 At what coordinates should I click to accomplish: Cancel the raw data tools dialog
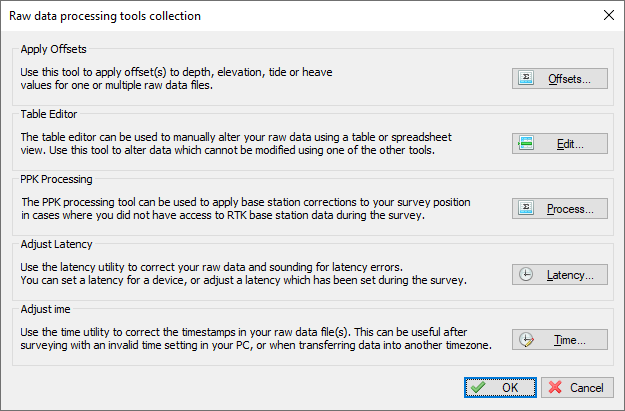(577, 387)
